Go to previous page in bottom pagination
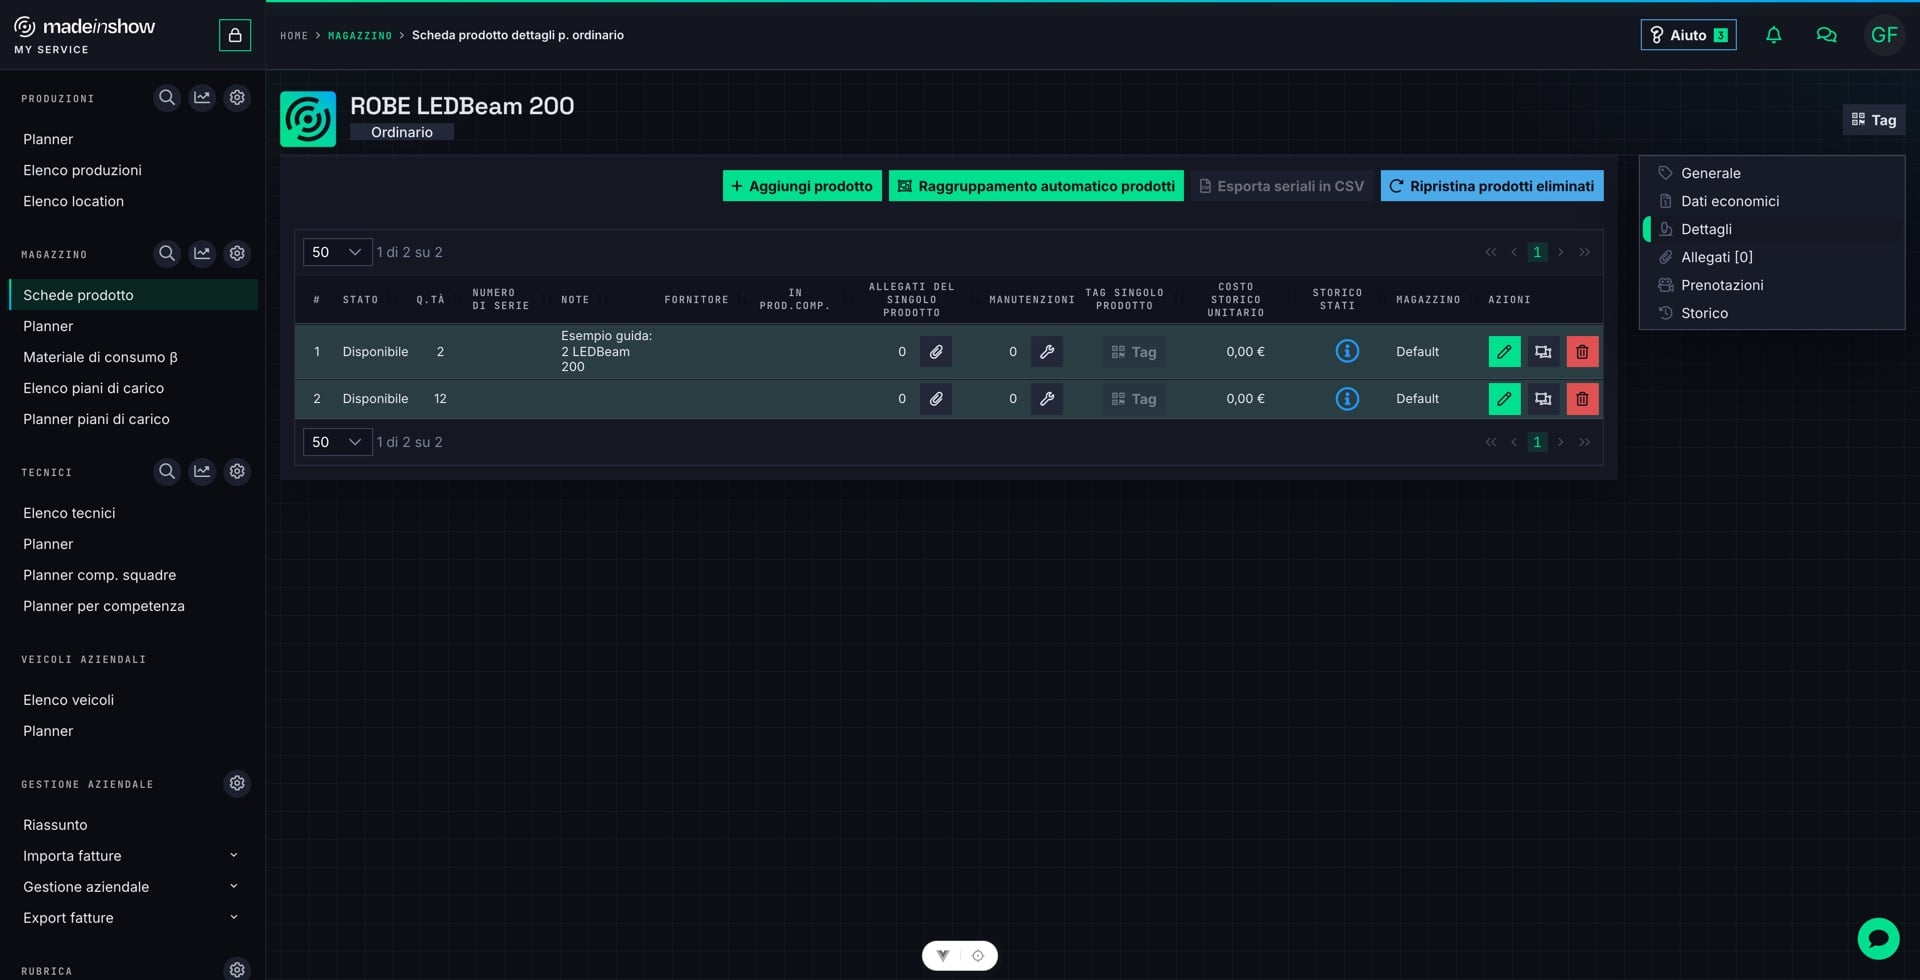This screenshot has height=980, width=1920. (x=1514, y=442)
